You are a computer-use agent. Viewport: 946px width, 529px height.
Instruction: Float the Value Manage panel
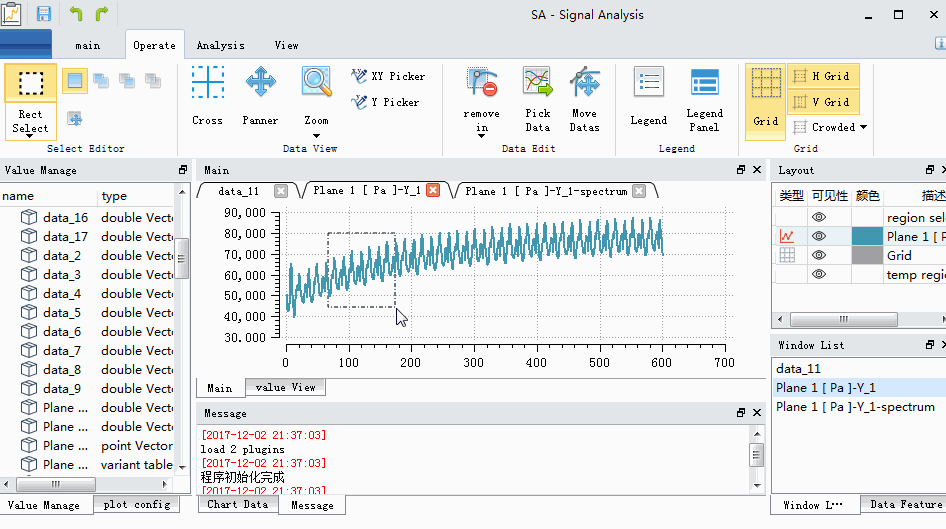coord(183,170)
